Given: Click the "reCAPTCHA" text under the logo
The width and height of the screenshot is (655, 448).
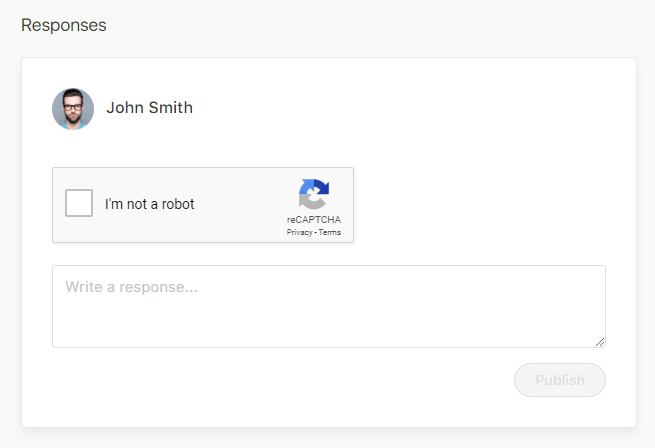Looking at the screenshot, I should 313,220.
